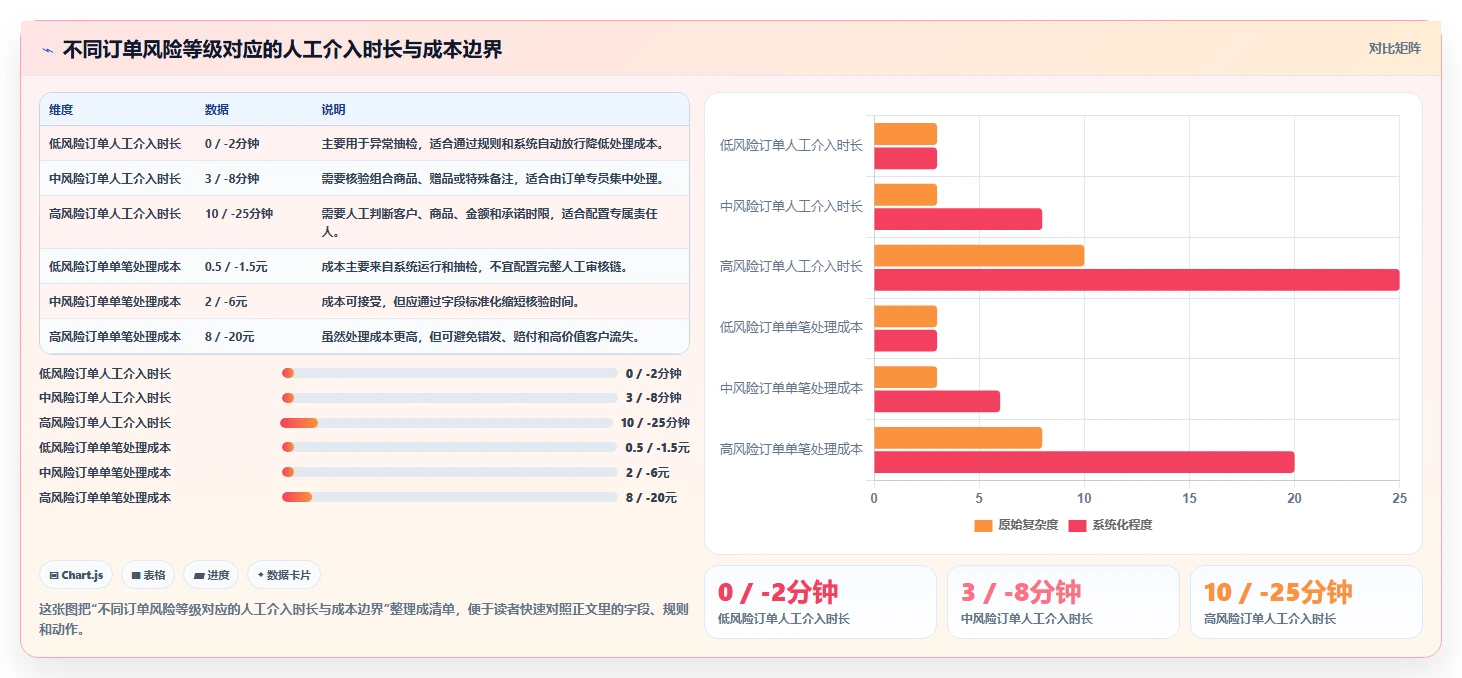
Task: Click the 中风险订单人工介入时长 progress bar
Action: pos(450,398)
